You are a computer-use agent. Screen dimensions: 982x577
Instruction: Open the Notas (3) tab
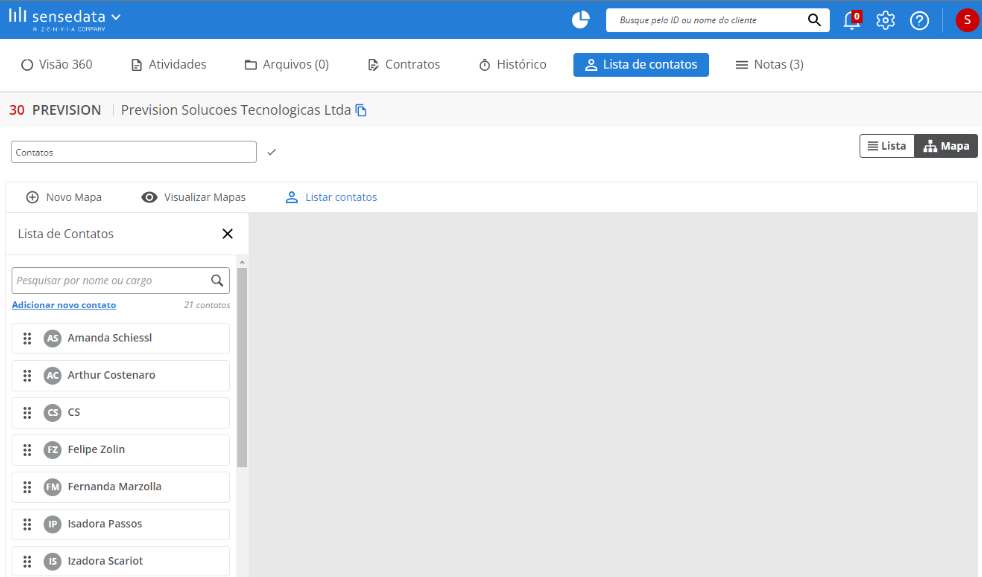point(769,65)
